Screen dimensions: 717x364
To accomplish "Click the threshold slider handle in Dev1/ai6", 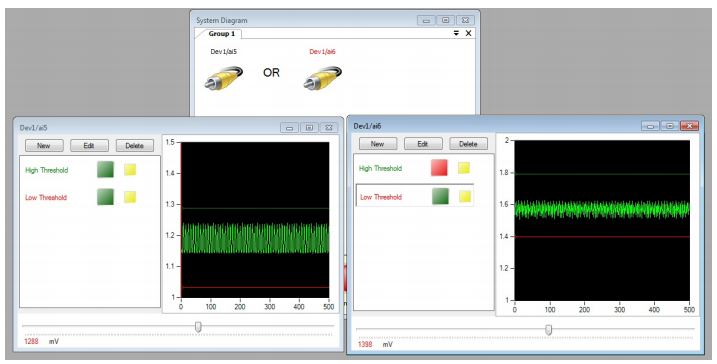I will [x=549, y=330].
